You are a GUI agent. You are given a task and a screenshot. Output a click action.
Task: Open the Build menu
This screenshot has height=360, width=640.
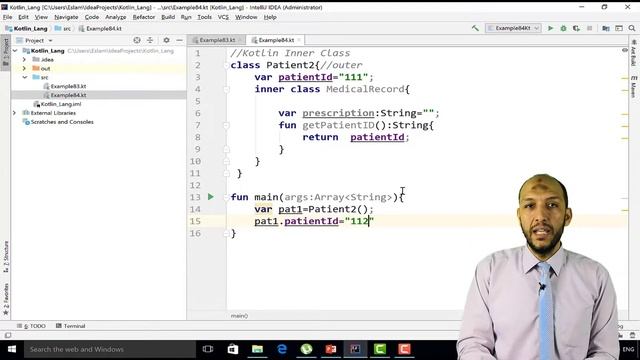point(168,17)
